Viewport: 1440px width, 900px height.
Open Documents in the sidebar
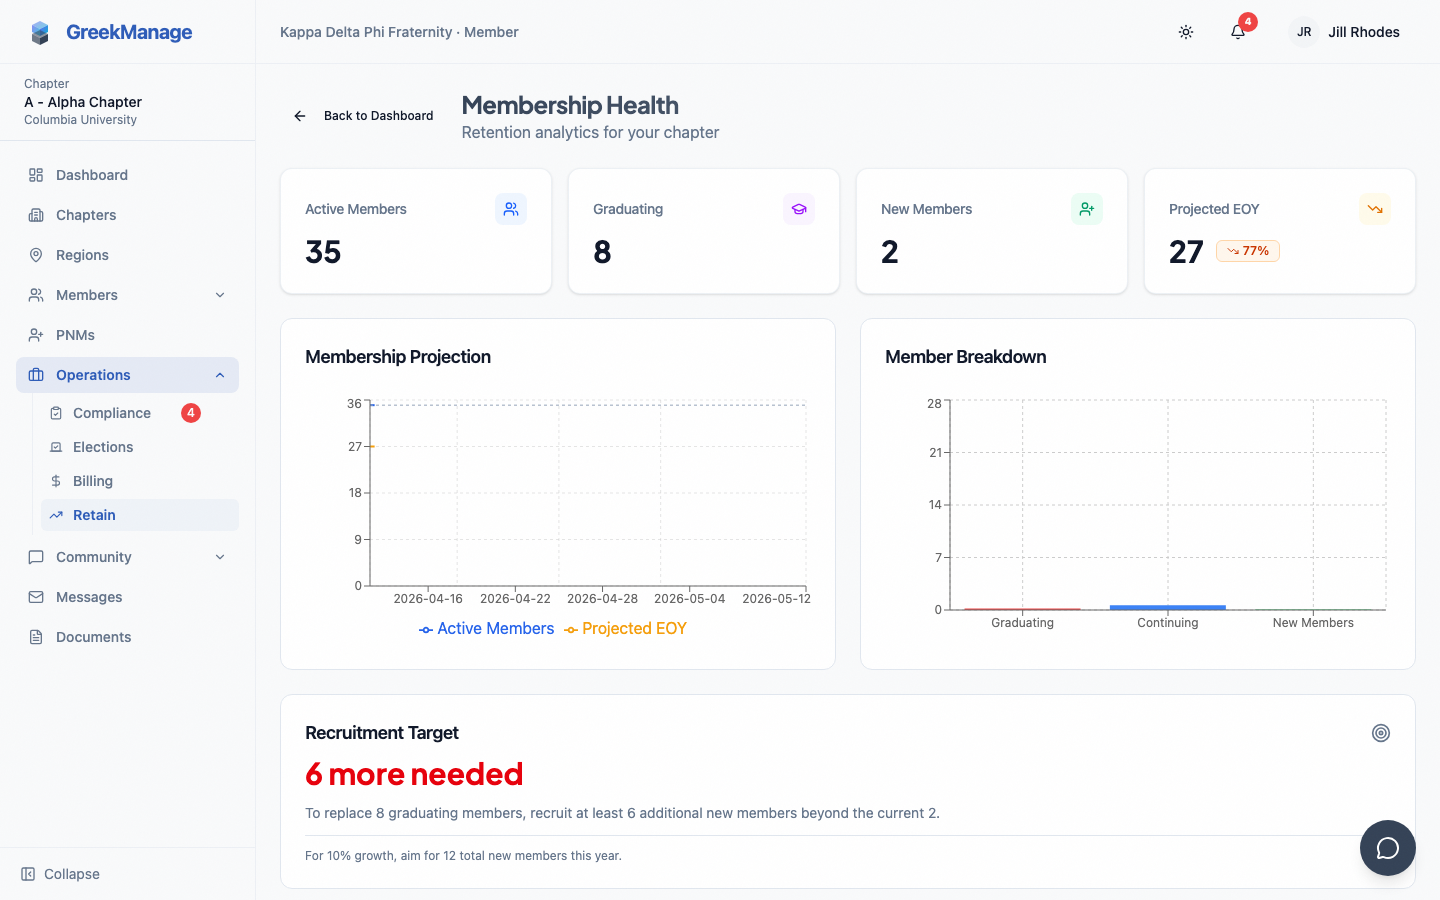click(127, 637)
